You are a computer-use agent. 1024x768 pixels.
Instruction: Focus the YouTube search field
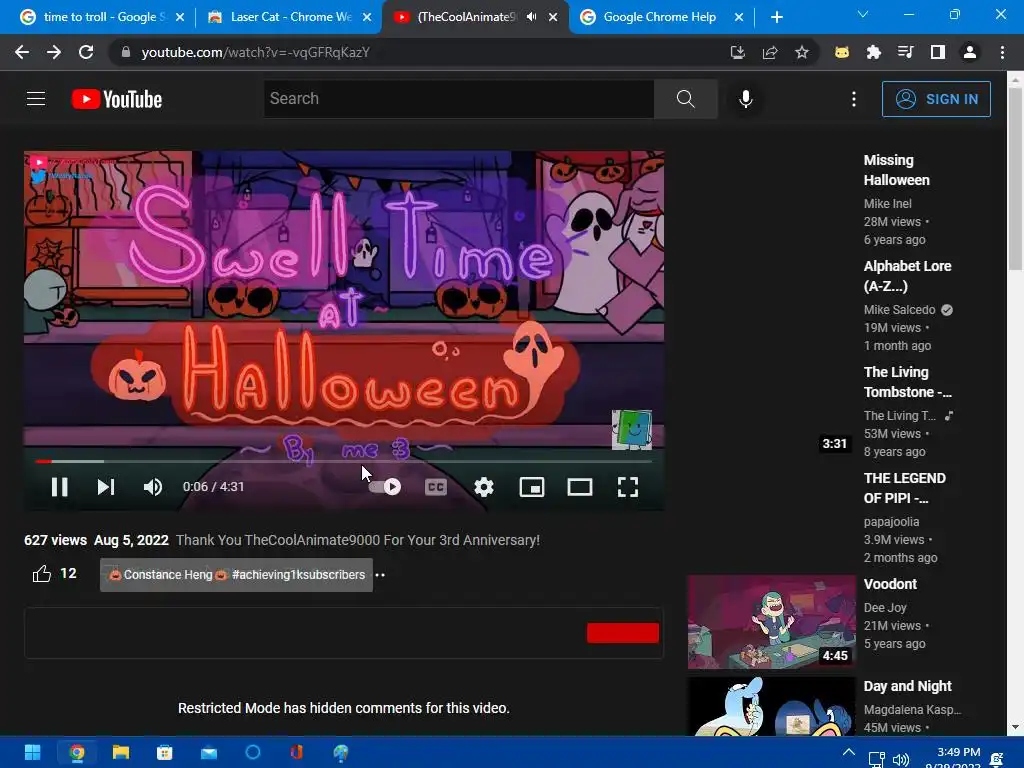[458, 99]
